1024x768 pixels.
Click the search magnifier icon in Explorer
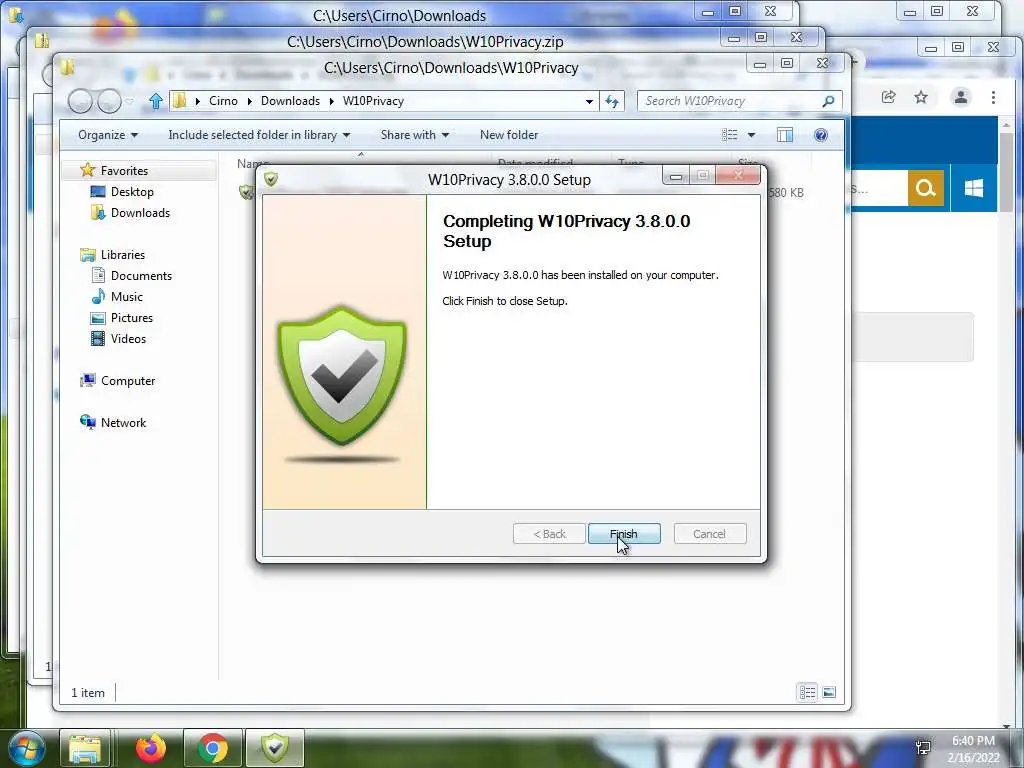[828, 101]
